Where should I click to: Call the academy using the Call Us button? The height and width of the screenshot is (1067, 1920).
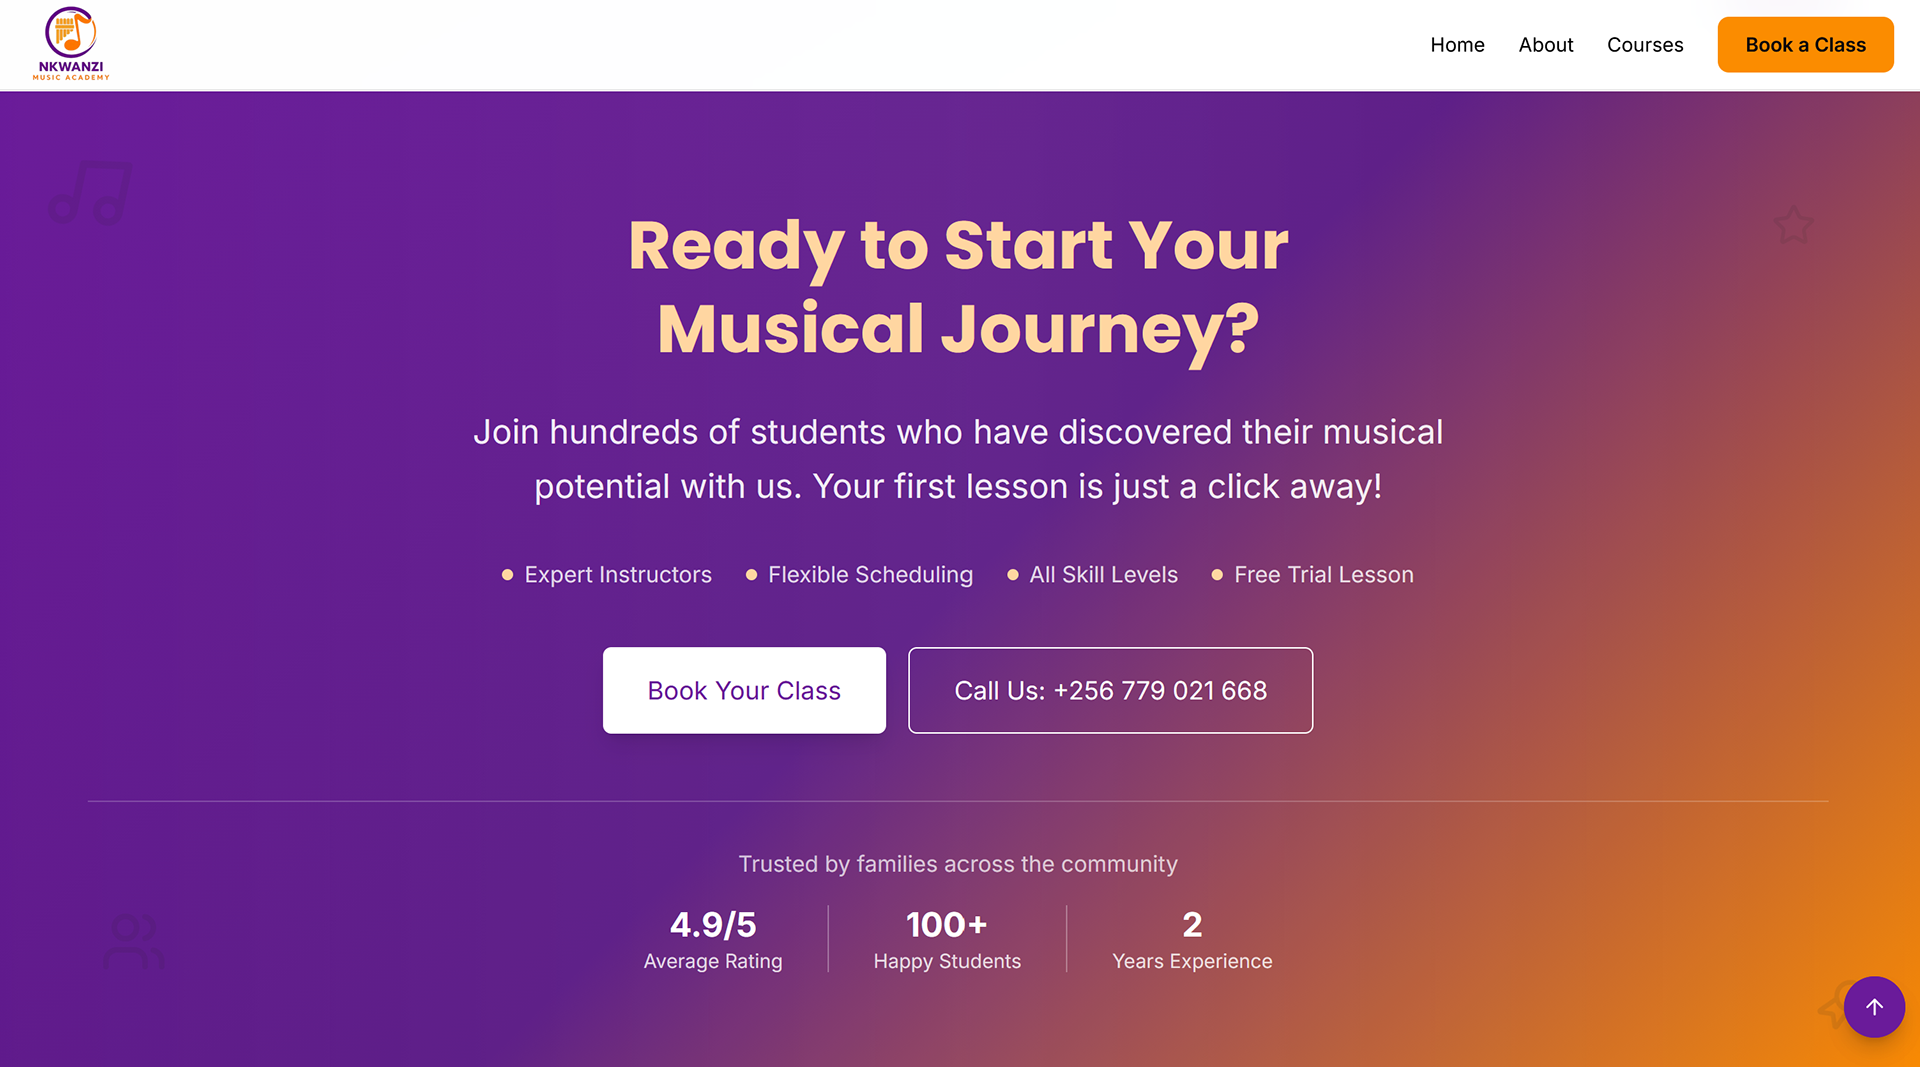[1110, 690]
